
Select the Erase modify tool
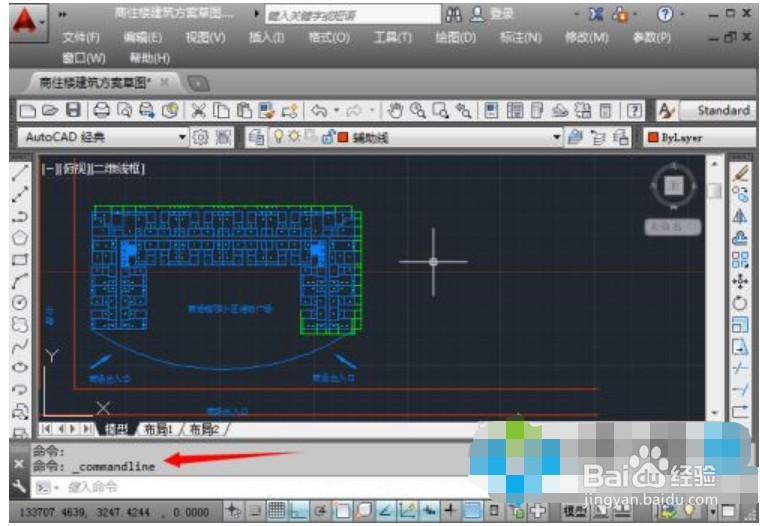pos(740,173)
